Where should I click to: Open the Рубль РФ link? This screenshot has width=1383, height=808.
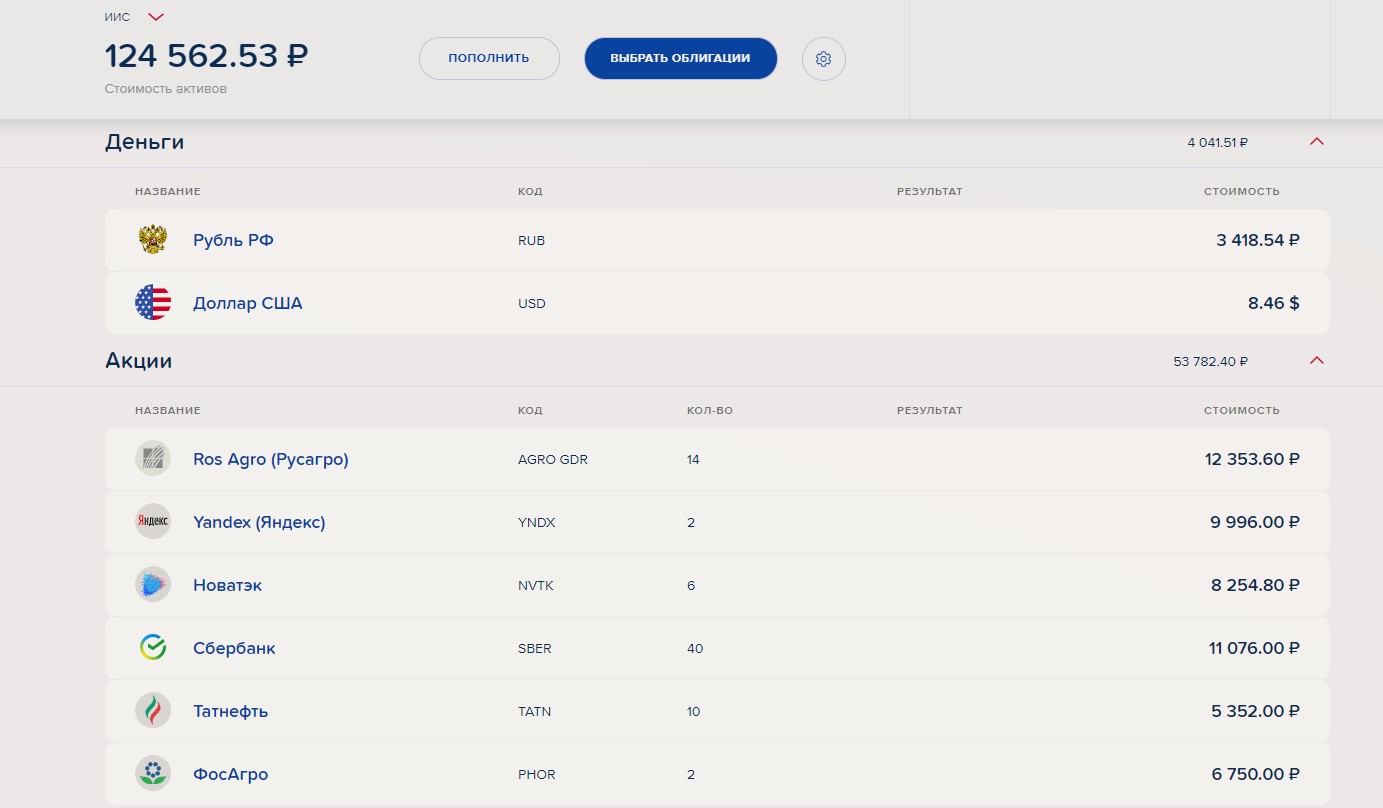[233, 240]
